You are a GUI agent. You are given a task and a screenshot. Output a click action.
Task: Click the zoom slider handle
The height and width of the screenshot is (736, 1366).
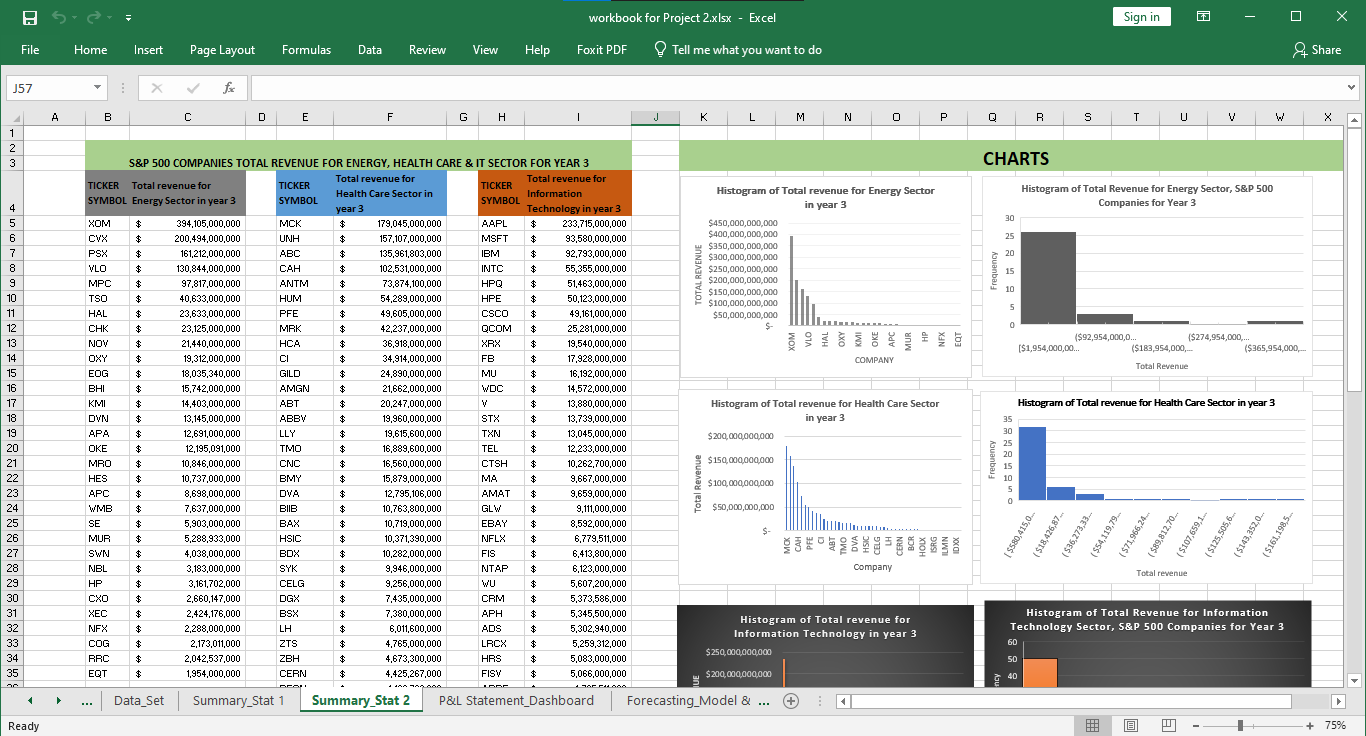(x=1241, y=725)
